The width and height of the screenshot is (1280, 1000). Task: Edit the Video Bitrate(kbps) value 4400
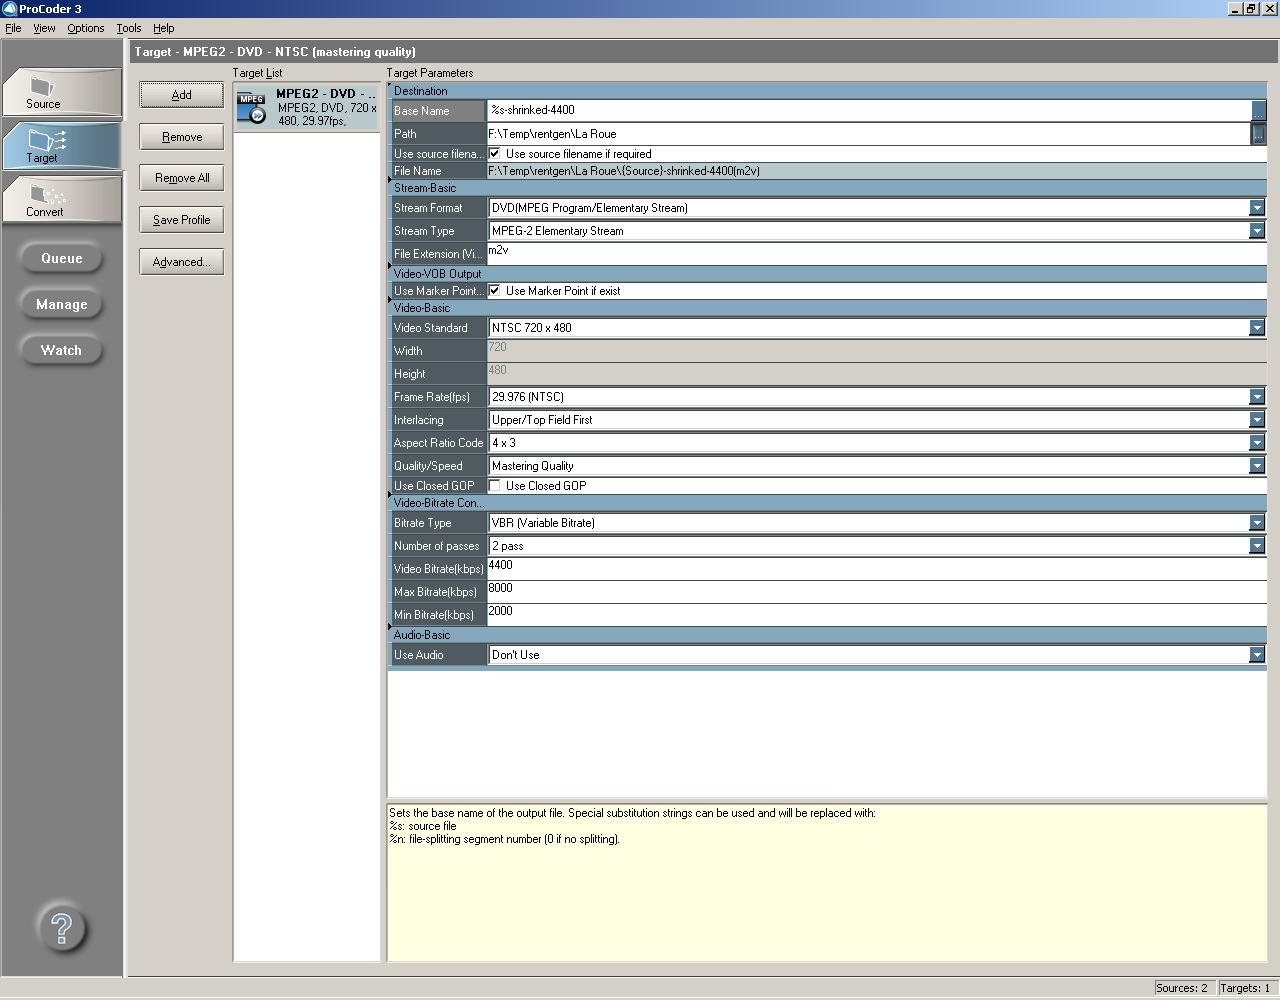(876, 568)
